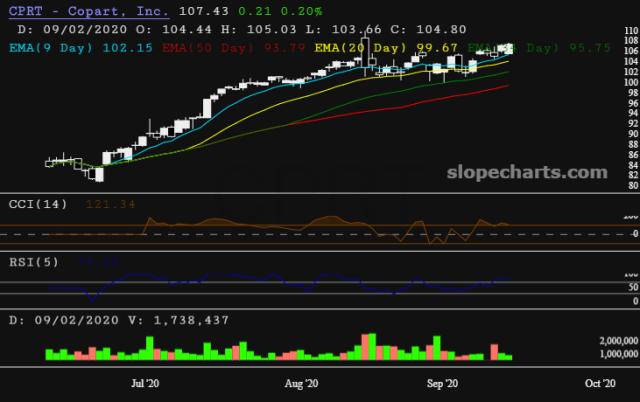The width and height of the screenshot is (640, 402).
Task: Click the Jul '20 date axis label
Action: (x=146, y=382)
